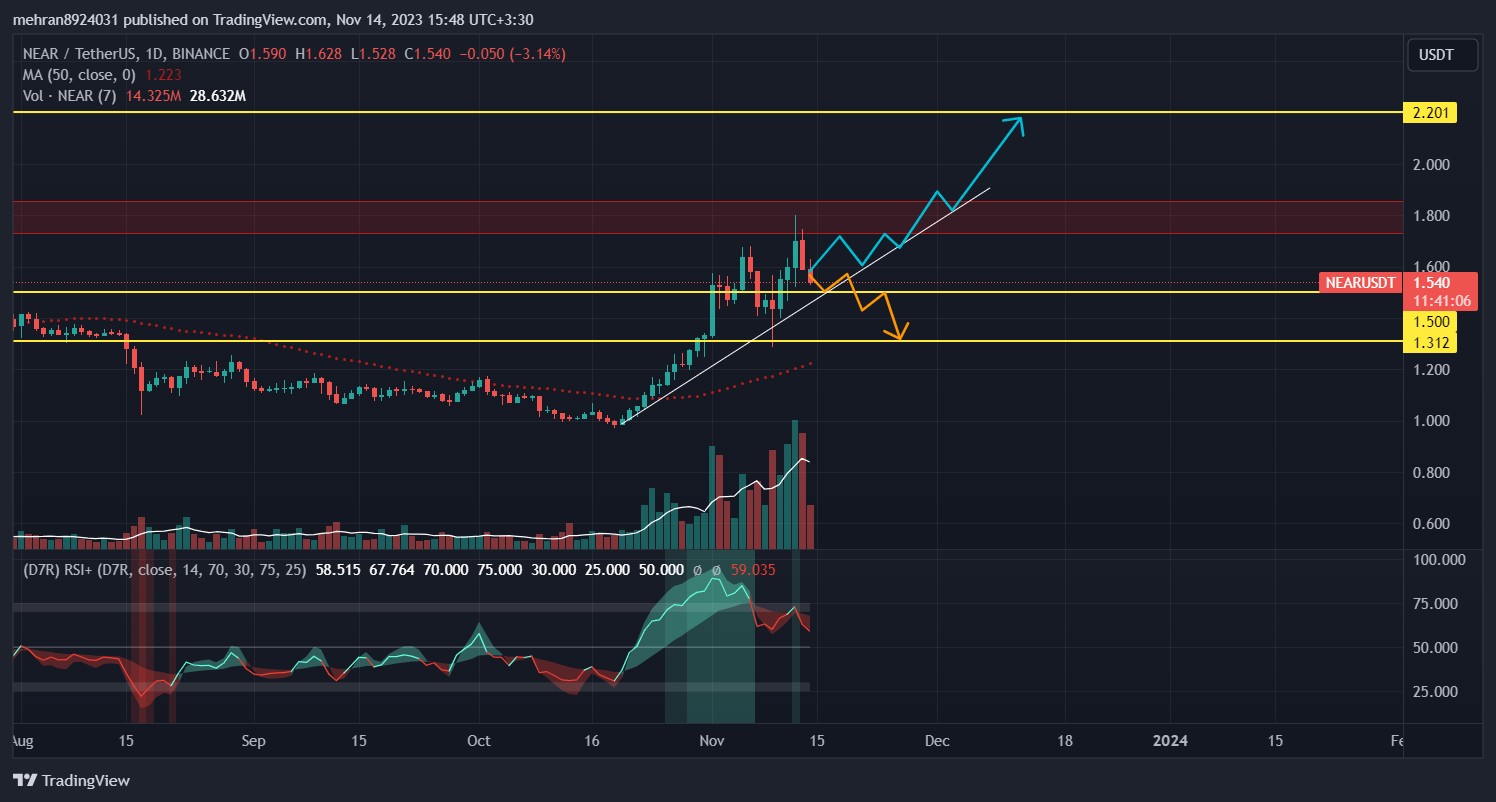Click the Dec date on time axis
Image resolution: width=1496 pixels, height=802 pixels.
(937, 741)
